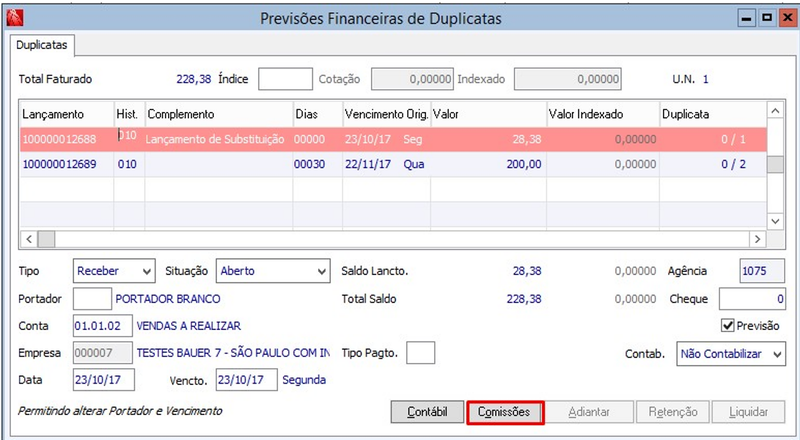Click the Complemento column header
Image resolution: width=800 pixels, height=440 pixels.
219,114
